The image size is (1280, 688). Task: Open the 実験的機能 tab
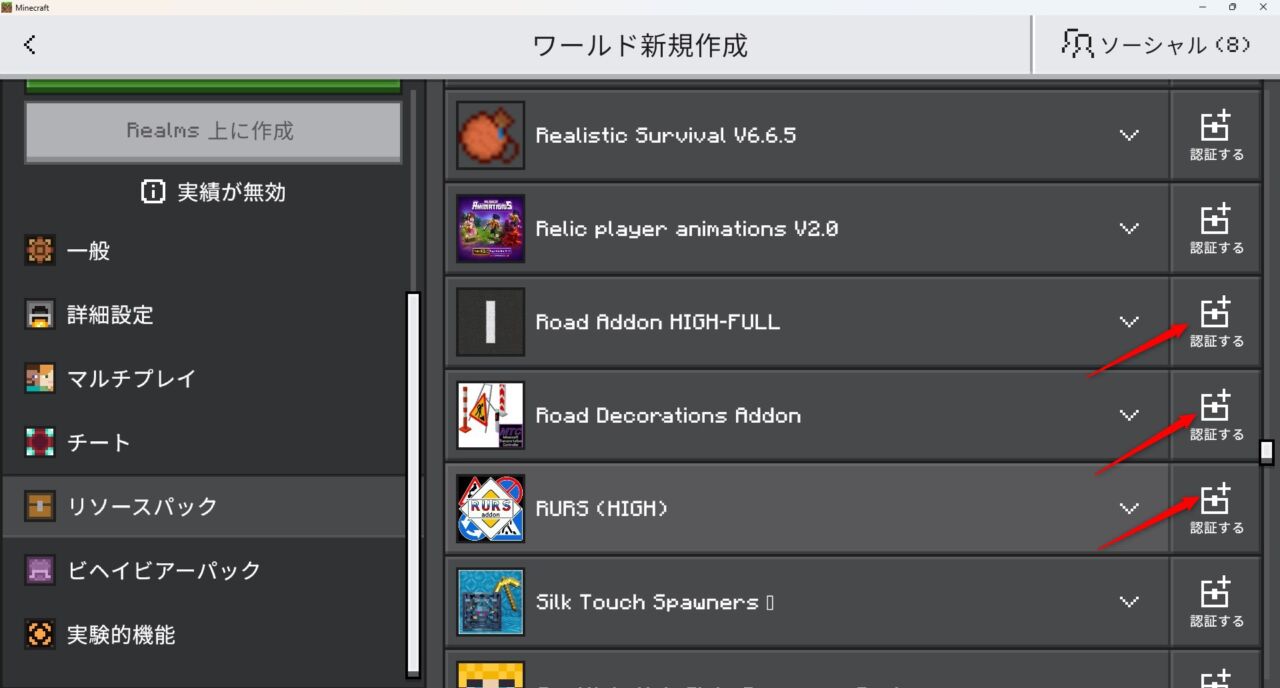(203, 635)
